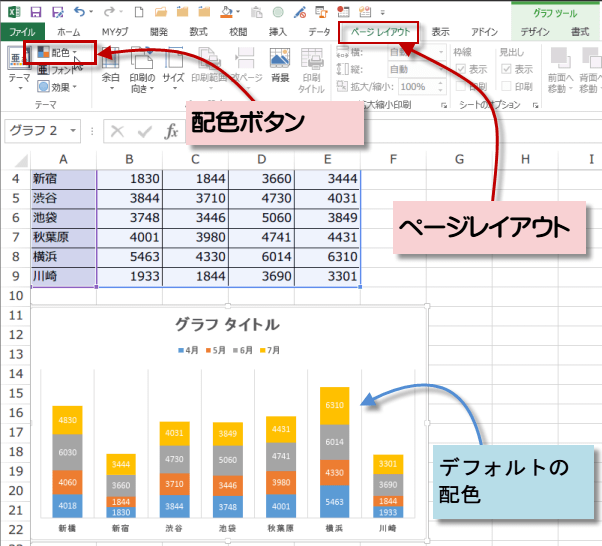Select the ページ レイアウト tab

click(x=380, y=32)
